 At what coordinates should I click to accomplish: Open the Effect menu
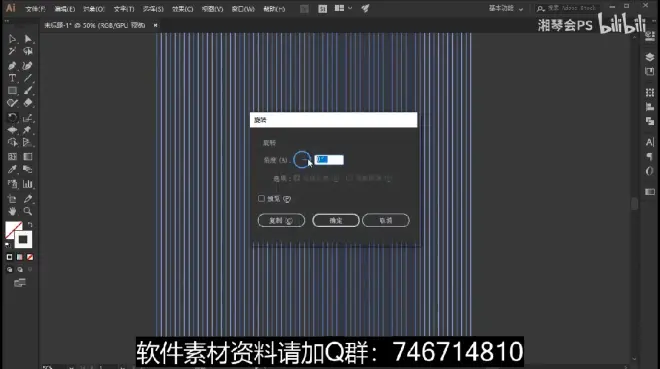[x=182, y=9]
